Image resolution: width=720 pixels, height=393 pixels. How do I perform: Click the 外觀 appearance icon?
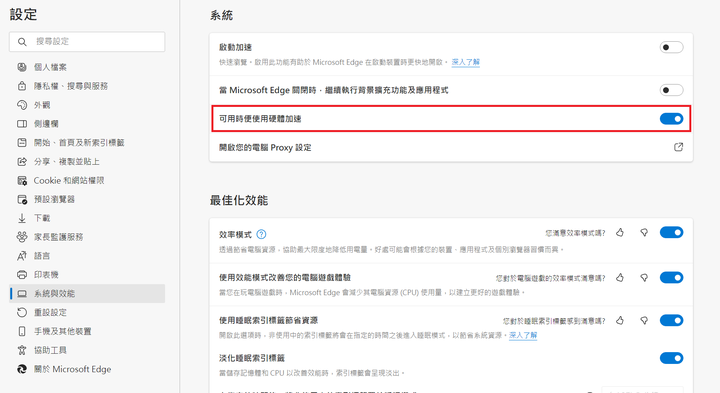[x=22, y=105]
